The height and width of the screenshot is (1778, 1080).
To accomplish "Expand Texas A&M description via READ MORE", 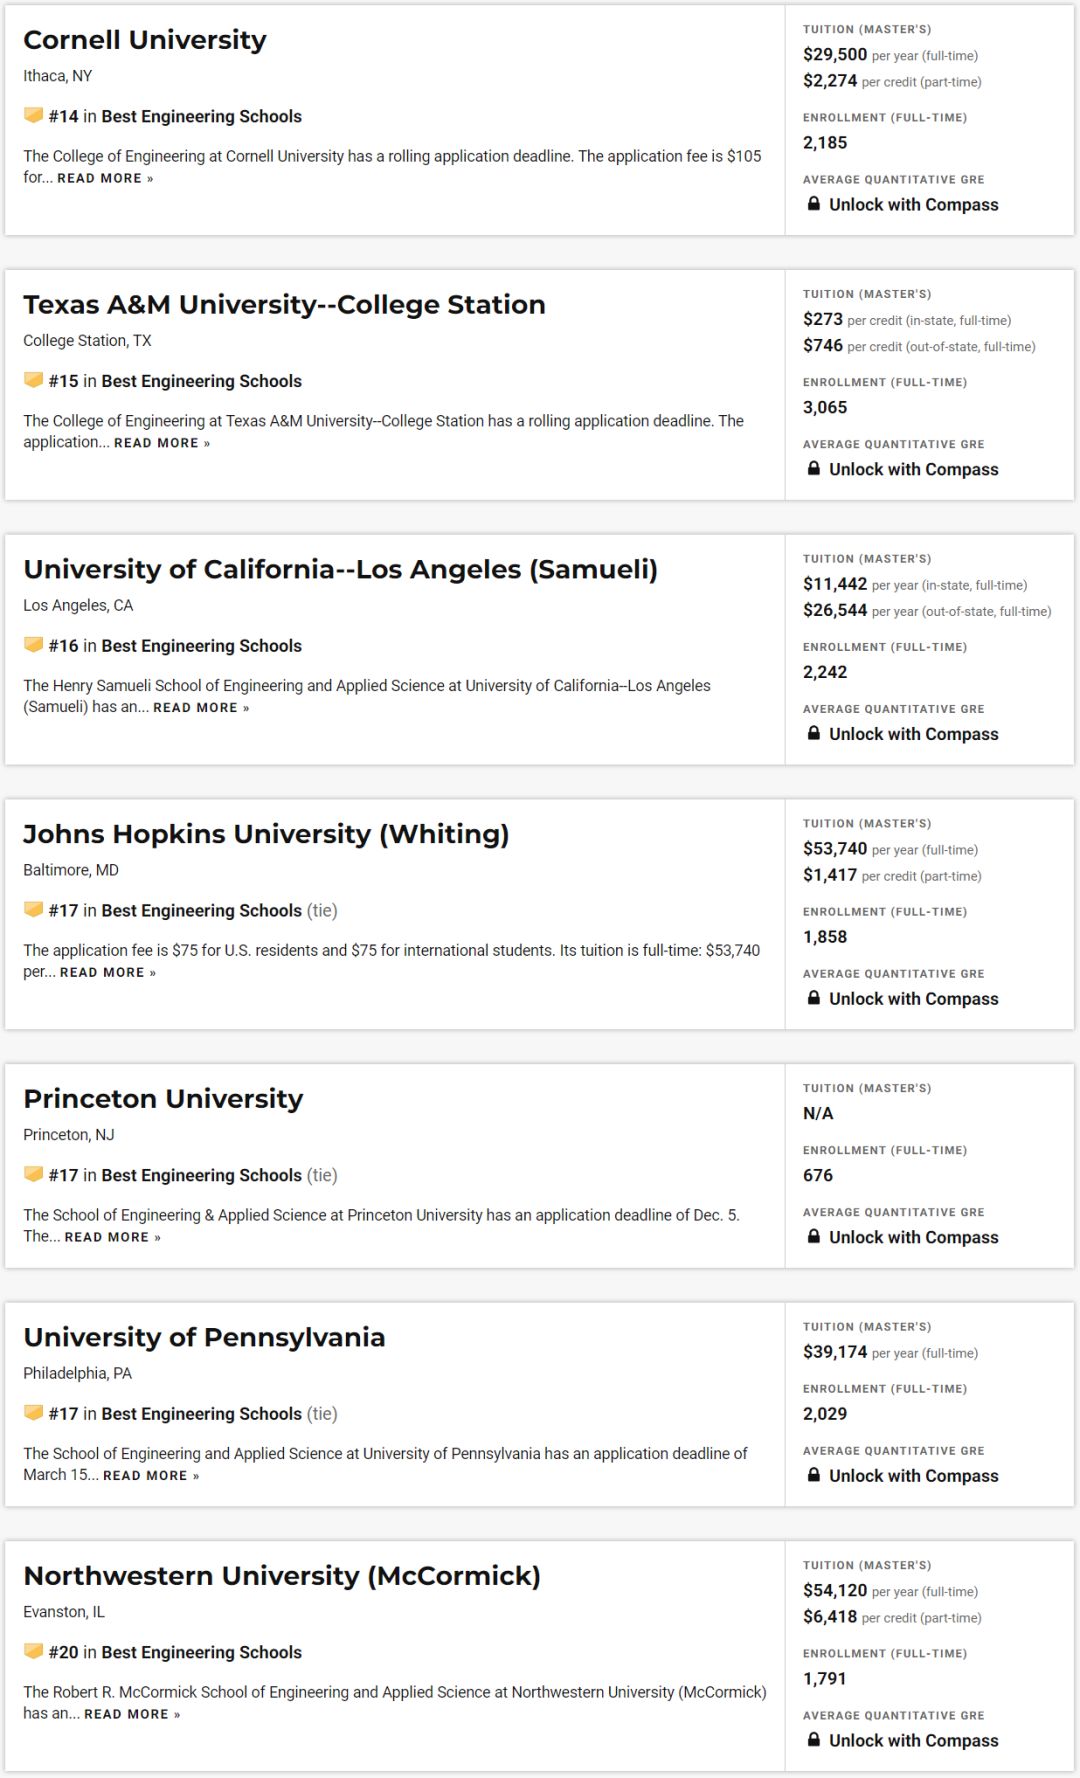I will [162, 443].
